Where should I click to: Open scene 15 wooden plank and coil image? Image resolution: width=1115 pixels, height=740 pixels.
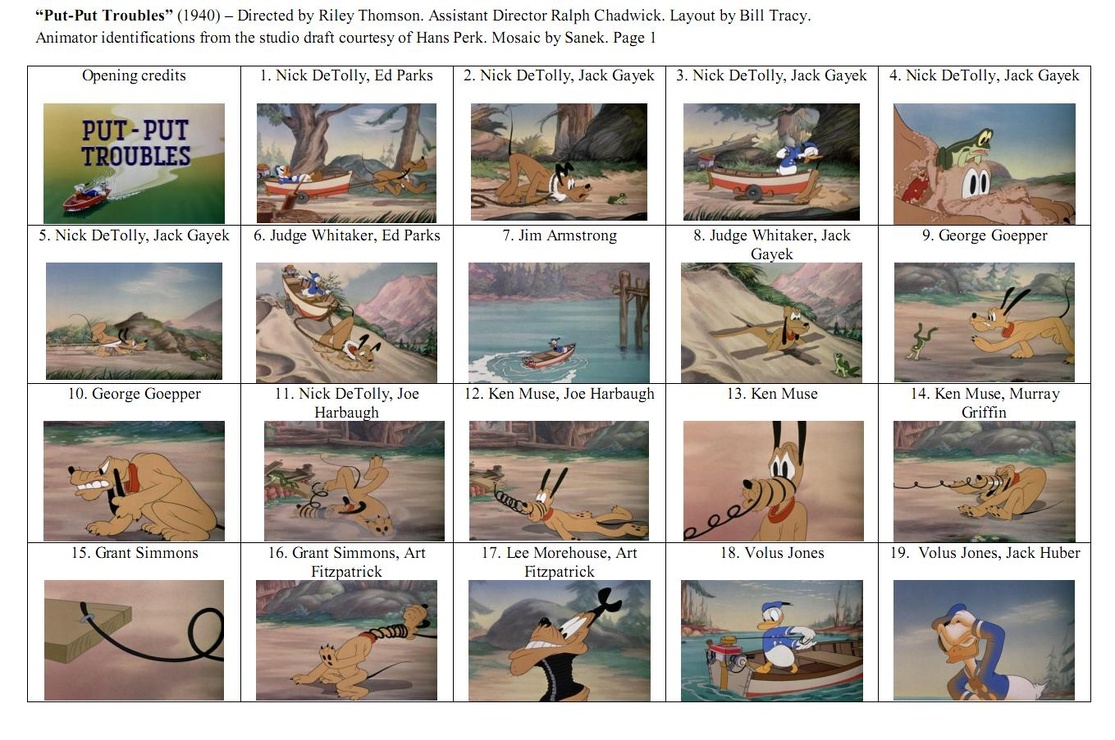pos(134,640)
